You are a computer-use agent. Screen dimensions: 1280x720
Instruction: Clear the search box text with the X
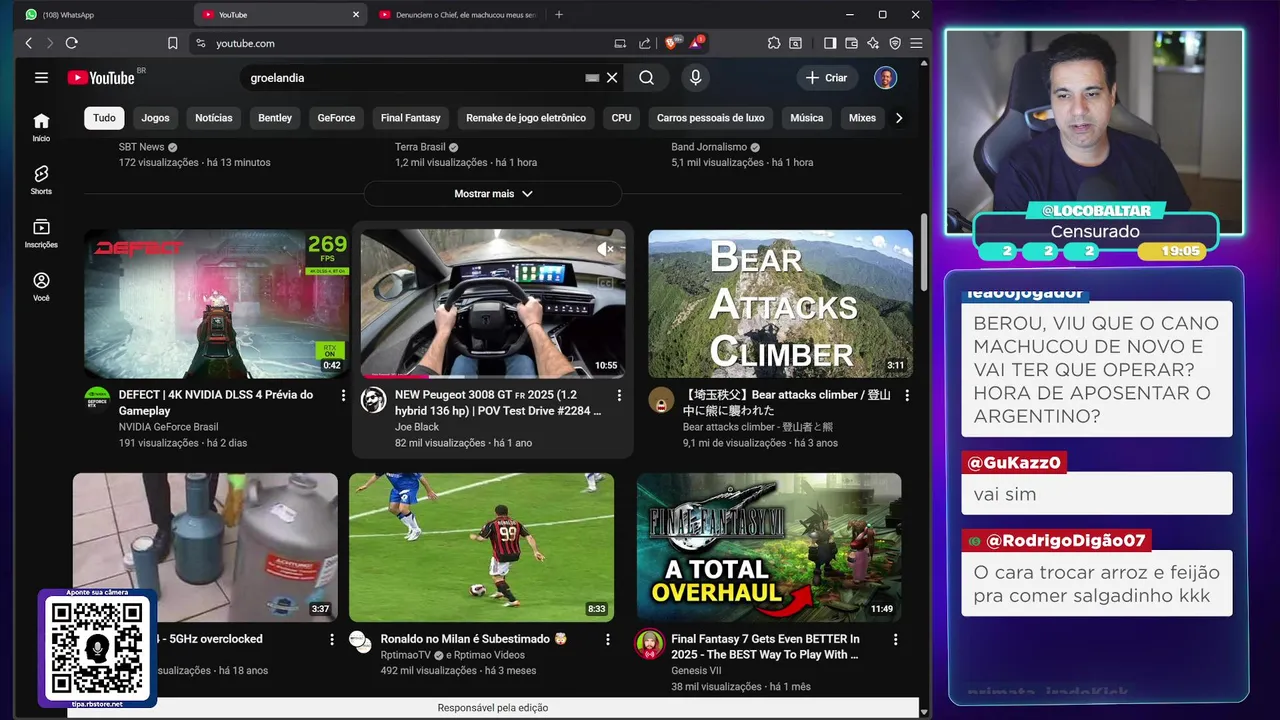point(612,77)
